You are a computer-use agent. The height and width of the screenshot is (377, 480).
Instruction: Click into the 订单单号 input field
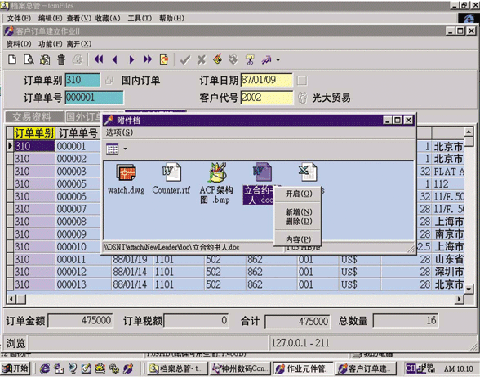[x=94, y=98]
